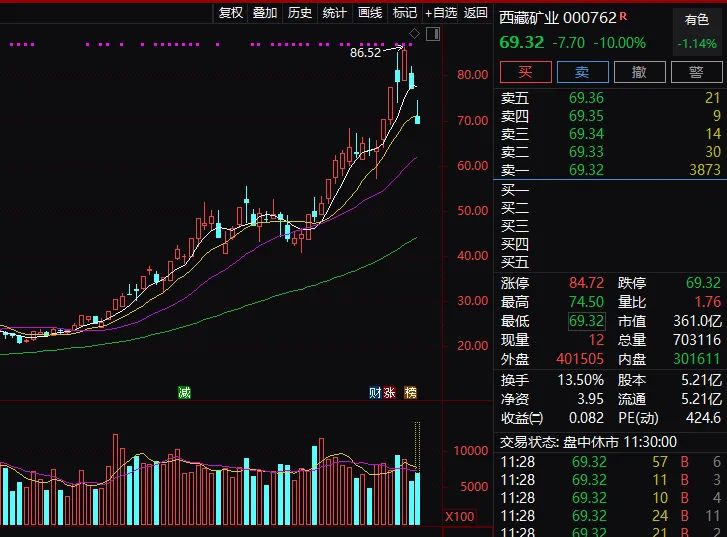
Task: Click tick trade row with volume 57
Action: tap(610, 462)
